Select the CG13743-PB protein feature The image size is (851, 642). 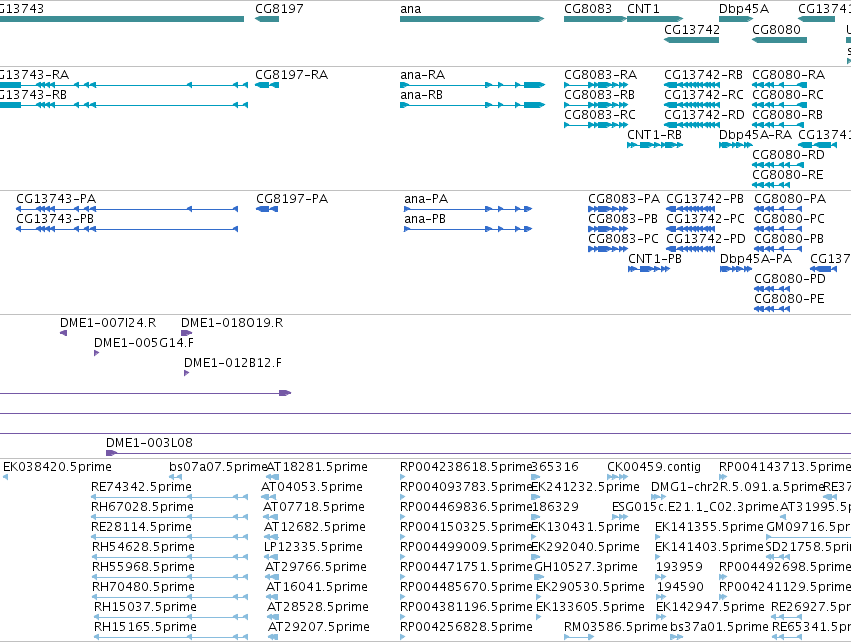(x=127, y=230)
